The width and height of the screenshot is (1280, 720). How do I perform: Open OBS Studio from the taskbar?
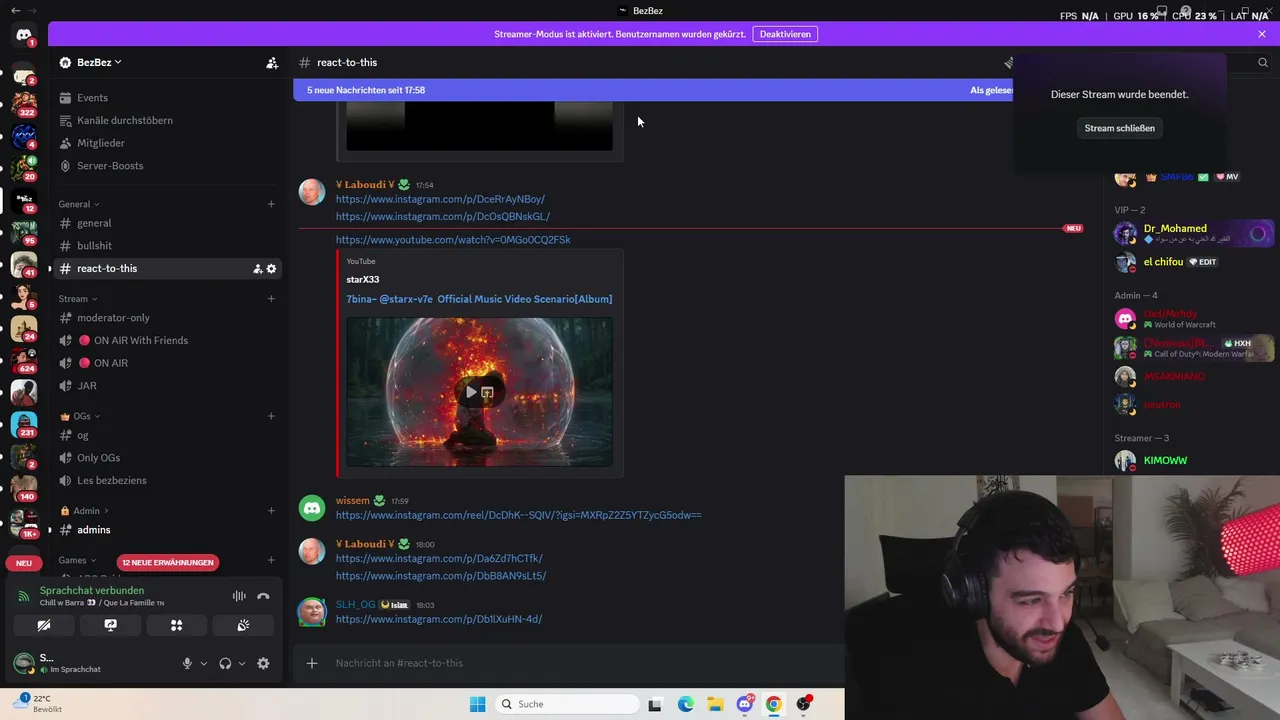(803, 704)
